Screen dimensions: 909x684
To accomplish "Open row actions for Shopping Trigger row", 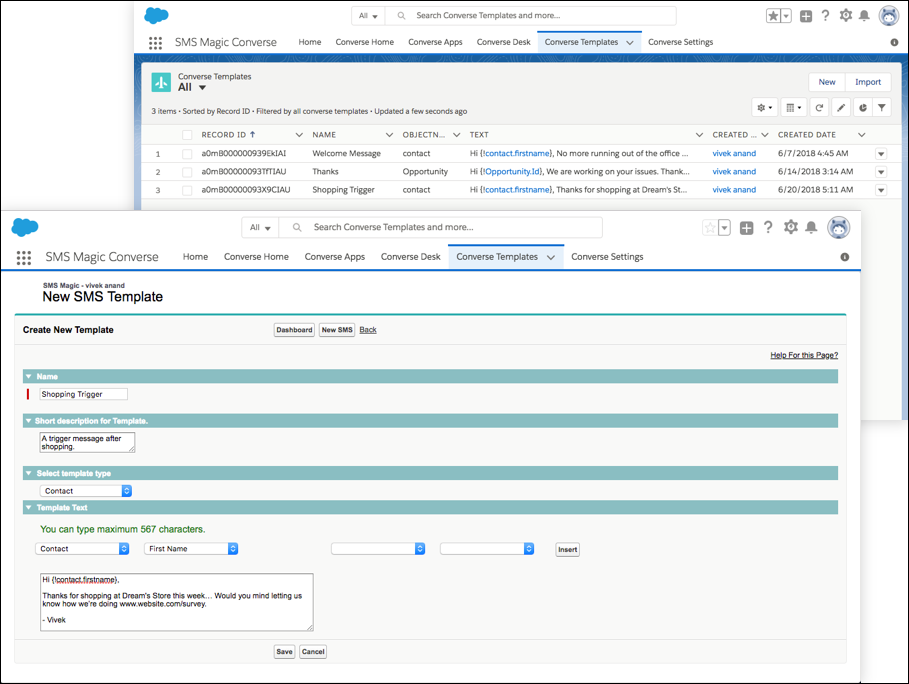I will point(881,190).
